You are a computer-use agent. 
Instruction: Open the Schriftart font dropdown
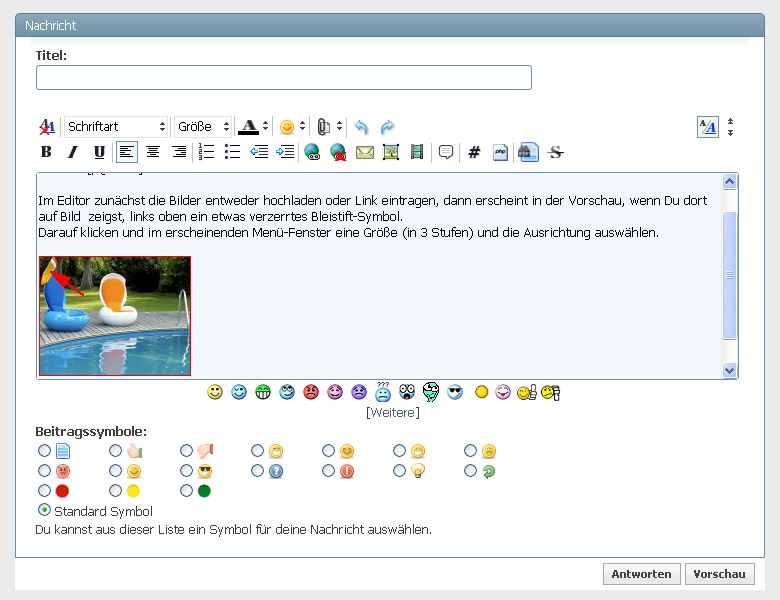(x=116, y=126)
